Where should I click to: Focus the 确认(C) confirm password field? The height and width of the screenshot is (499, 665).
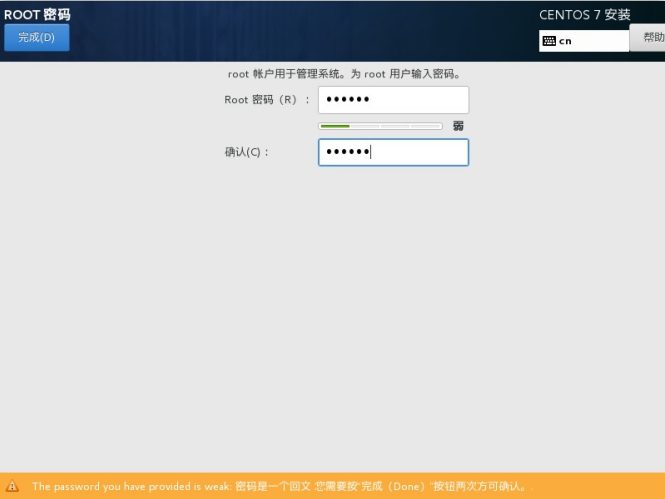pyautogui.click(x=393, y=152)
